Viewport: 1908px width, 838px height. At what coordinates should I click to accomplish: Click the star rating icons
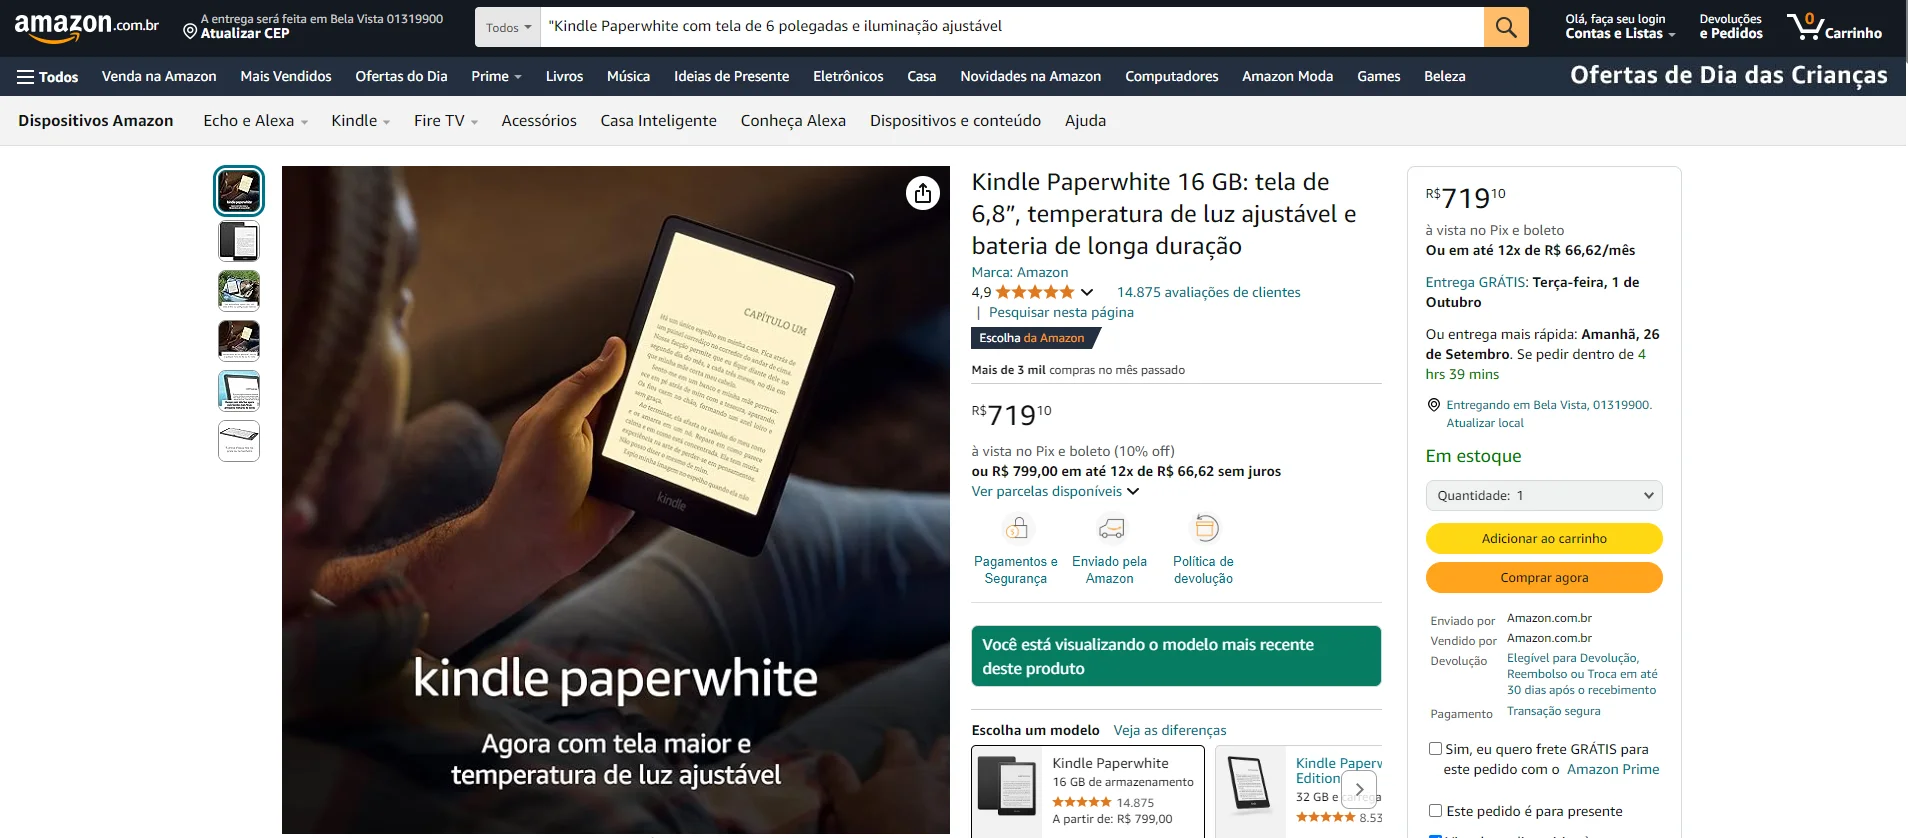1034,292
